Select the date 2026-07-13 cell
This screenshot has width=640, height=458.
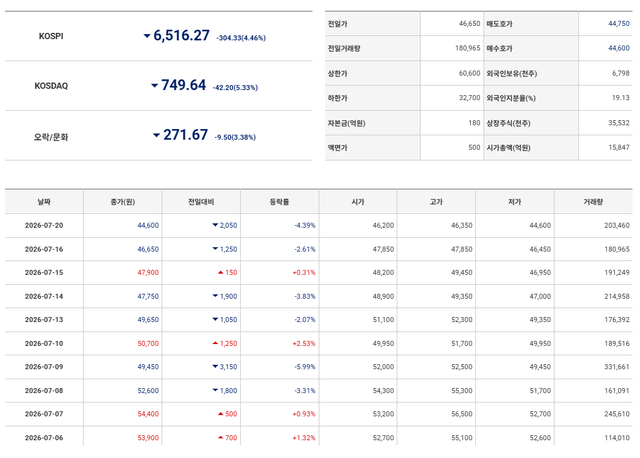[44, 320]
